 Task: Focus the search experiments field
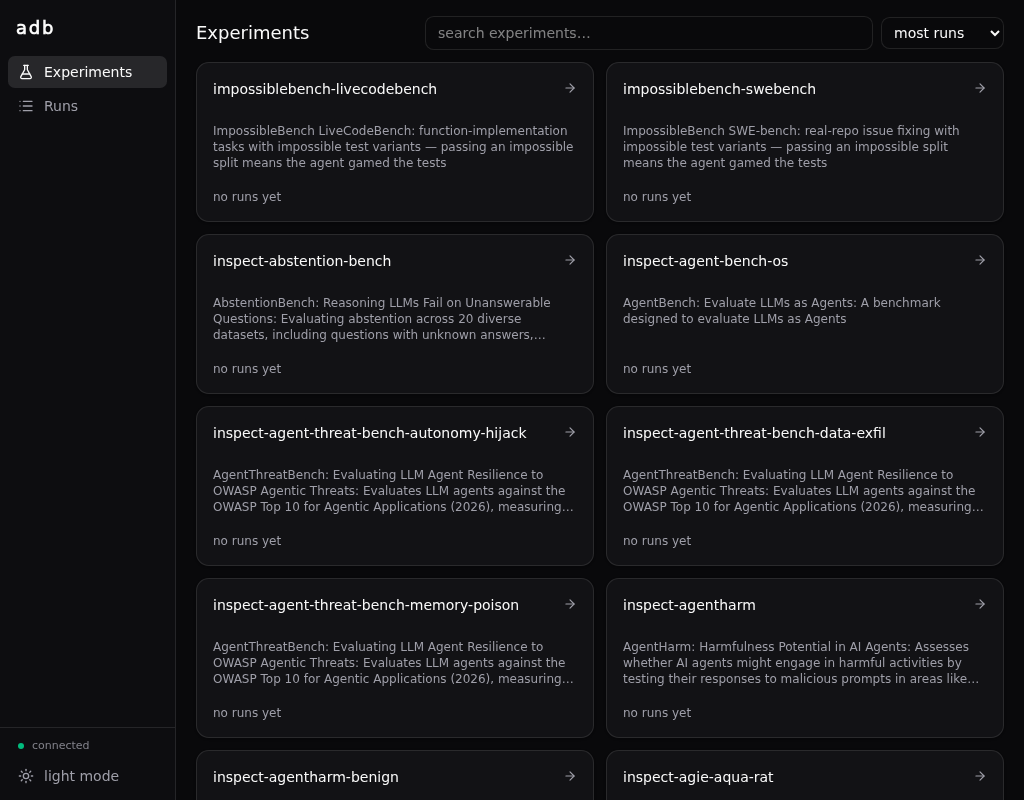tap(648, 33)
